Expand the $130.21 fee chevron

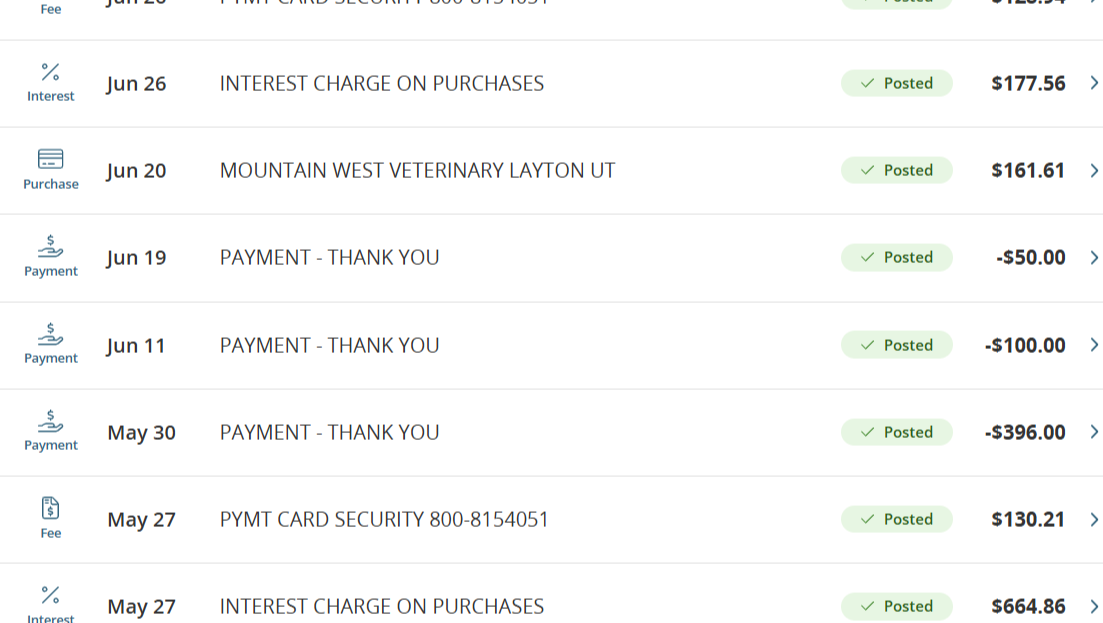point(1094,519)
